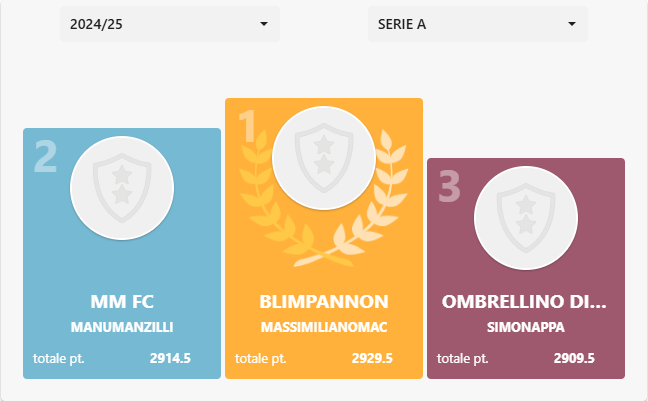648x401 pixels.
Task: Open the OMBRELLINO DI... team name
Action: pos(525,301)
